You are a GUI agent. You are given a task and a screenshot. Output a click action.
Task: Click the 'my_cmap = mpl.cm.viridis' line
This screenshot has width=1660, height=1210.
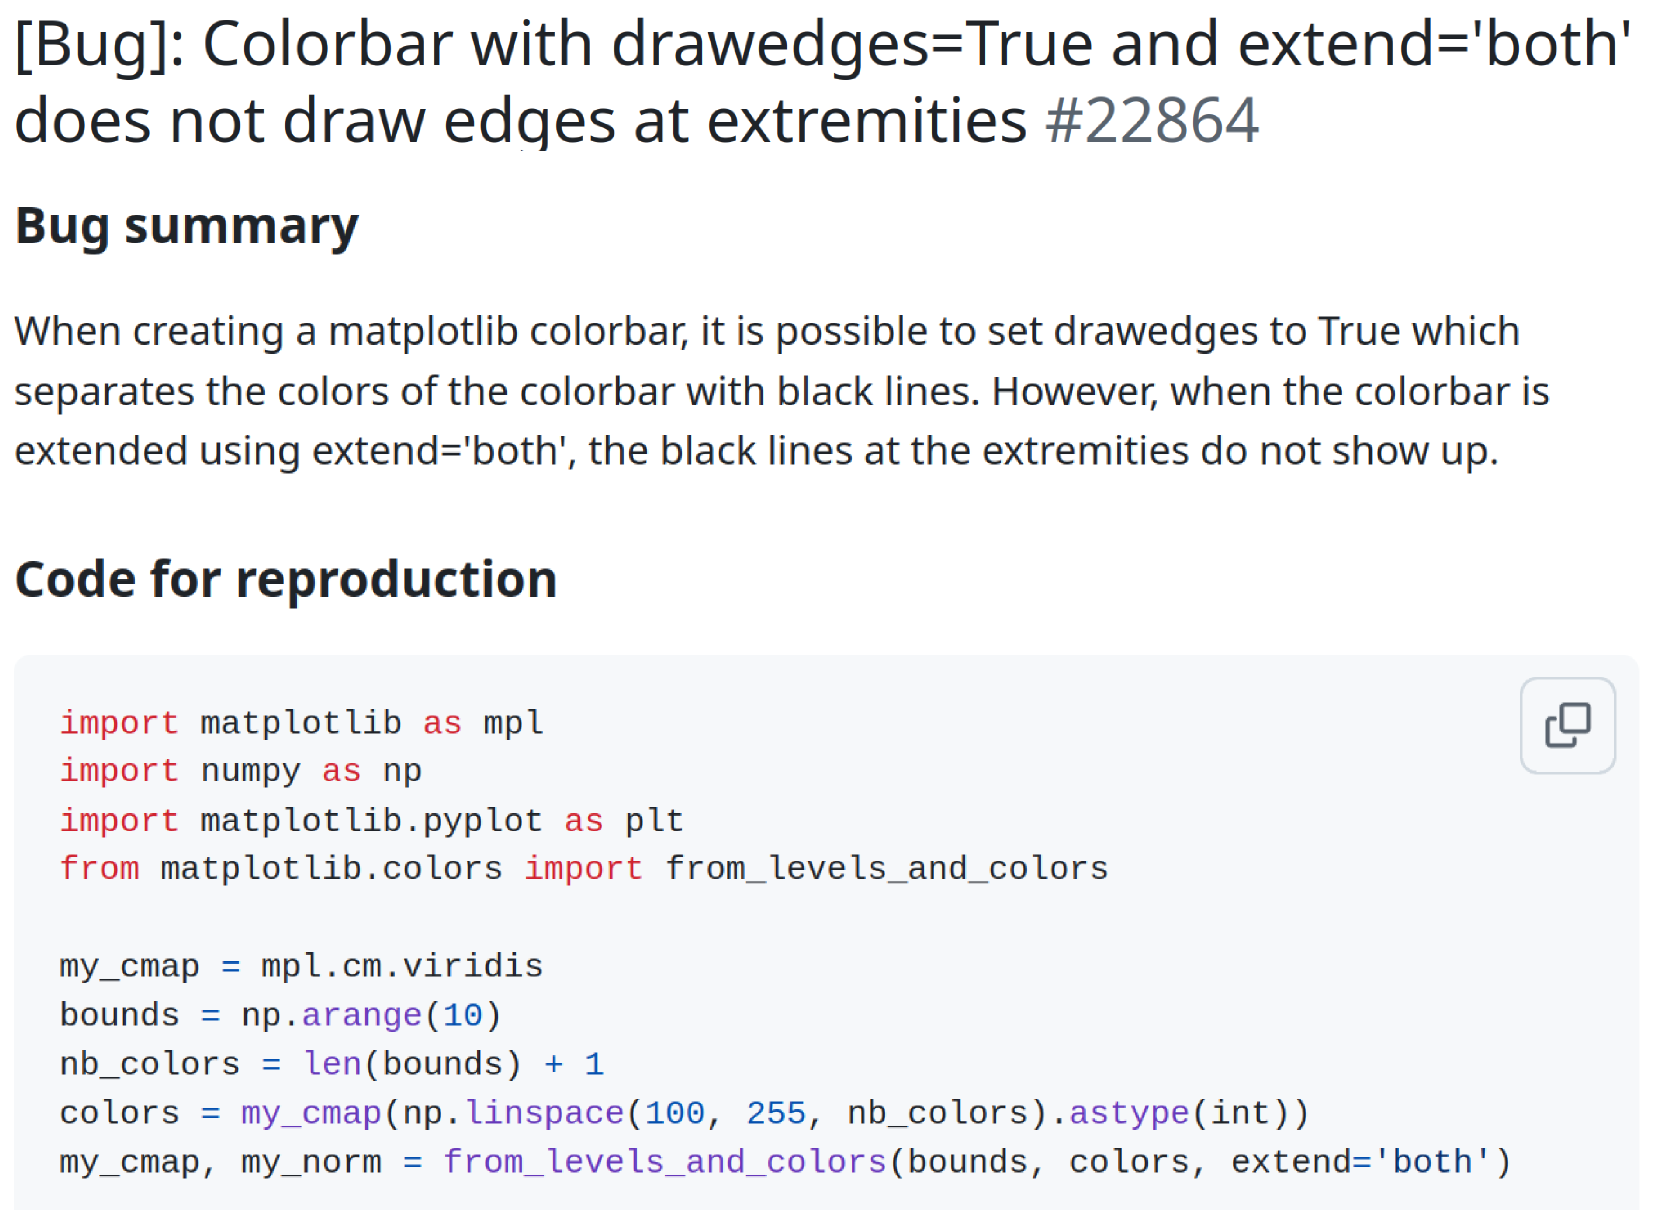301,966
